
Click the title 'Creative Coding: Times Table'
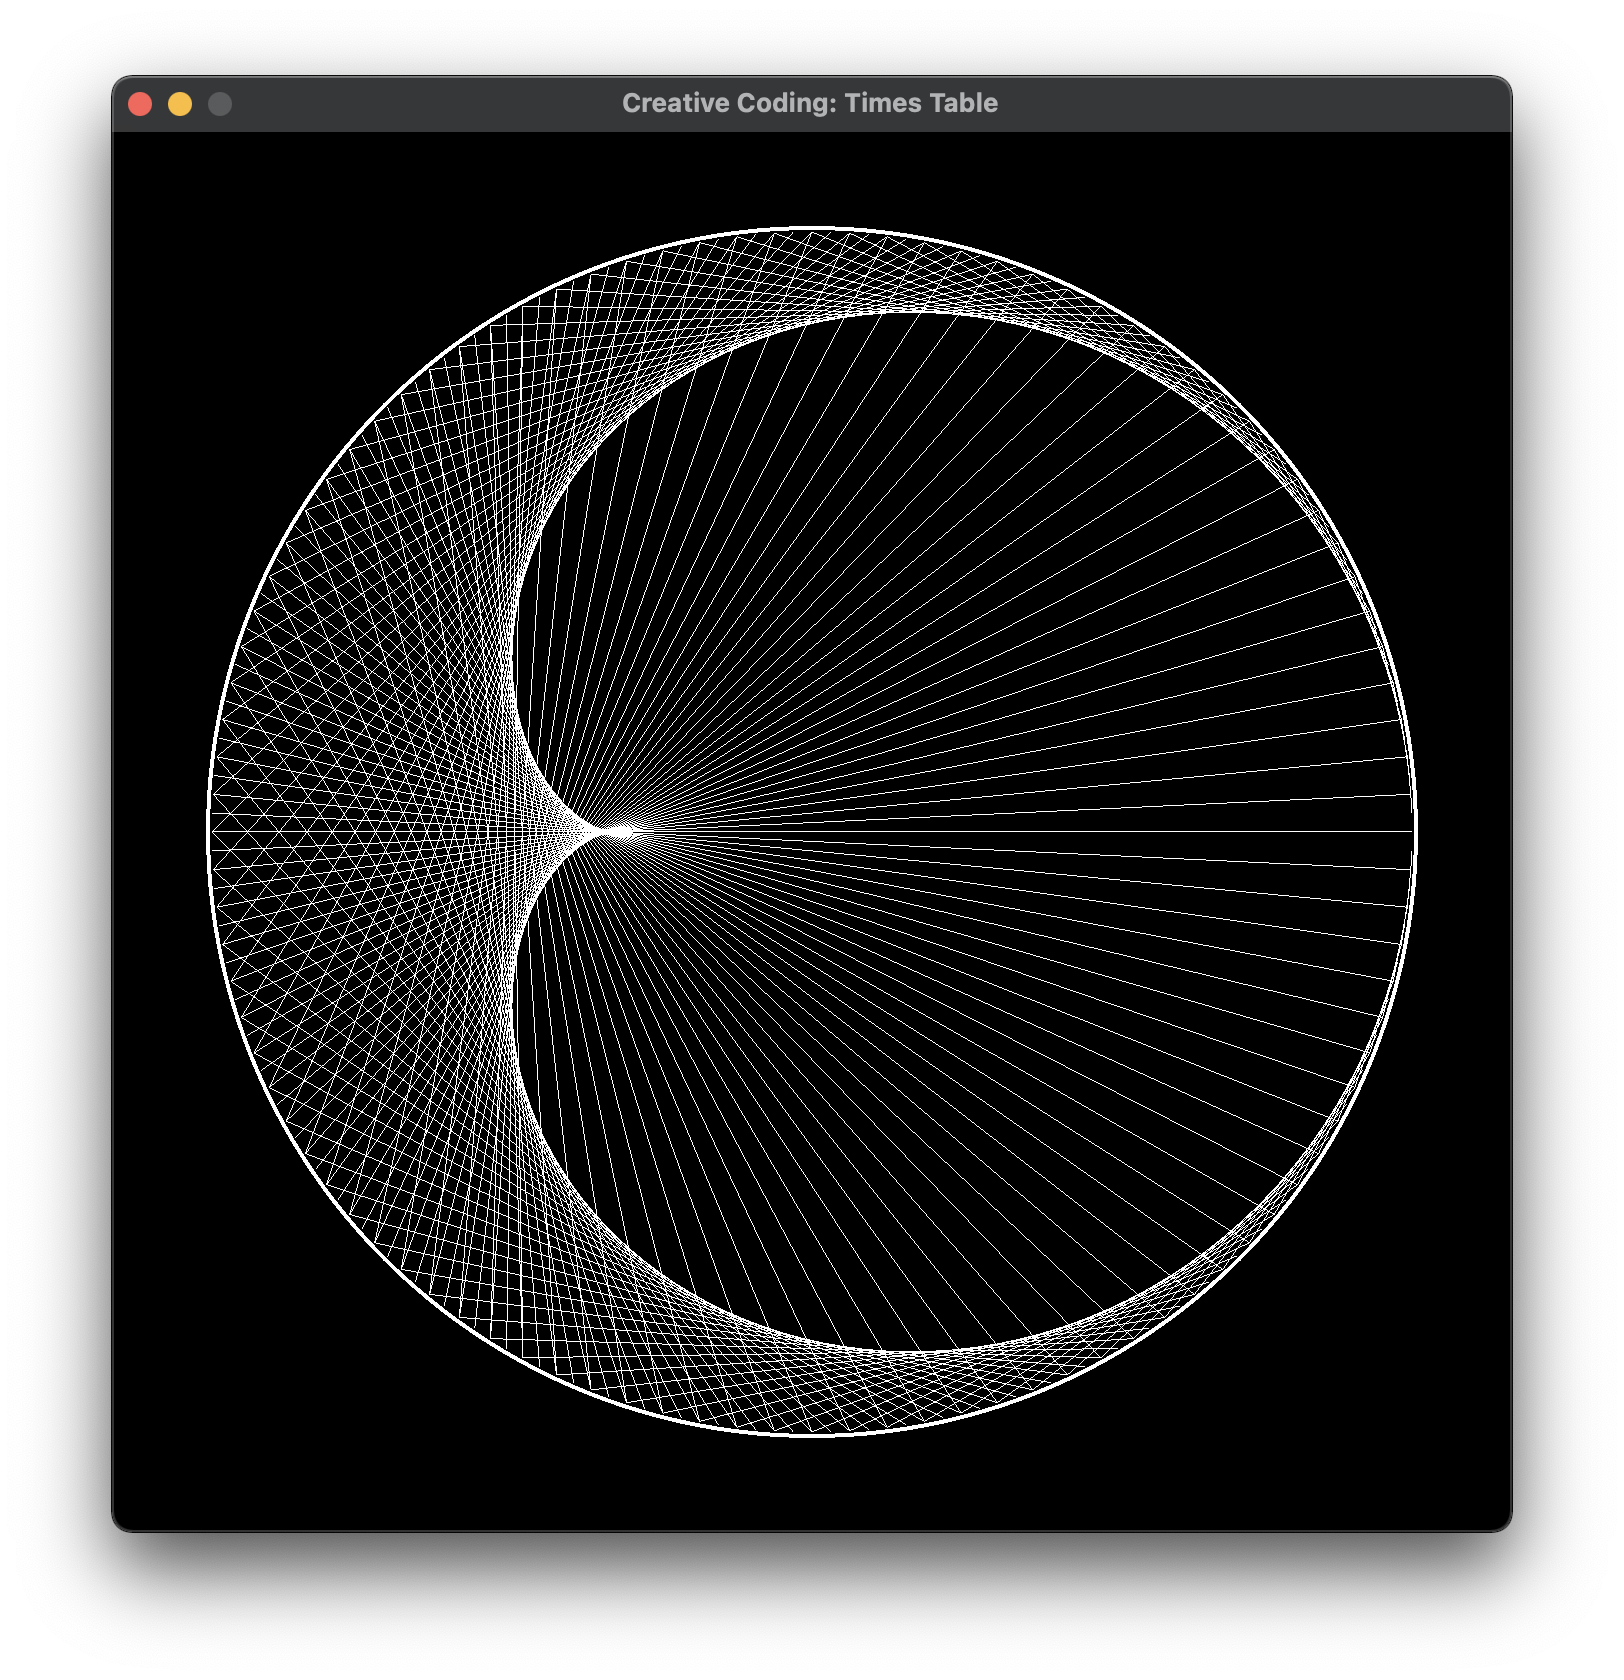point(810,103)
